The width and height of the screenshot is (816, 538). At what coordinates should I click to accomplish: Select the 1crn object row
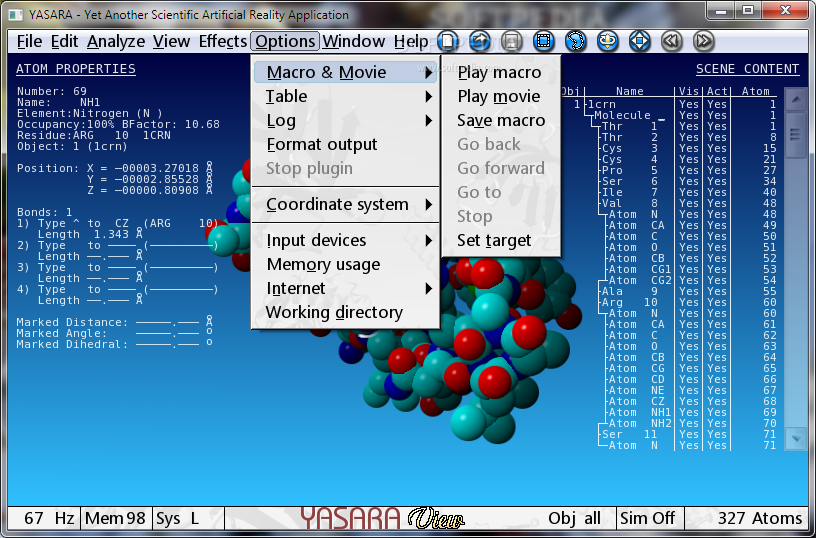click(x=676, y=104)
